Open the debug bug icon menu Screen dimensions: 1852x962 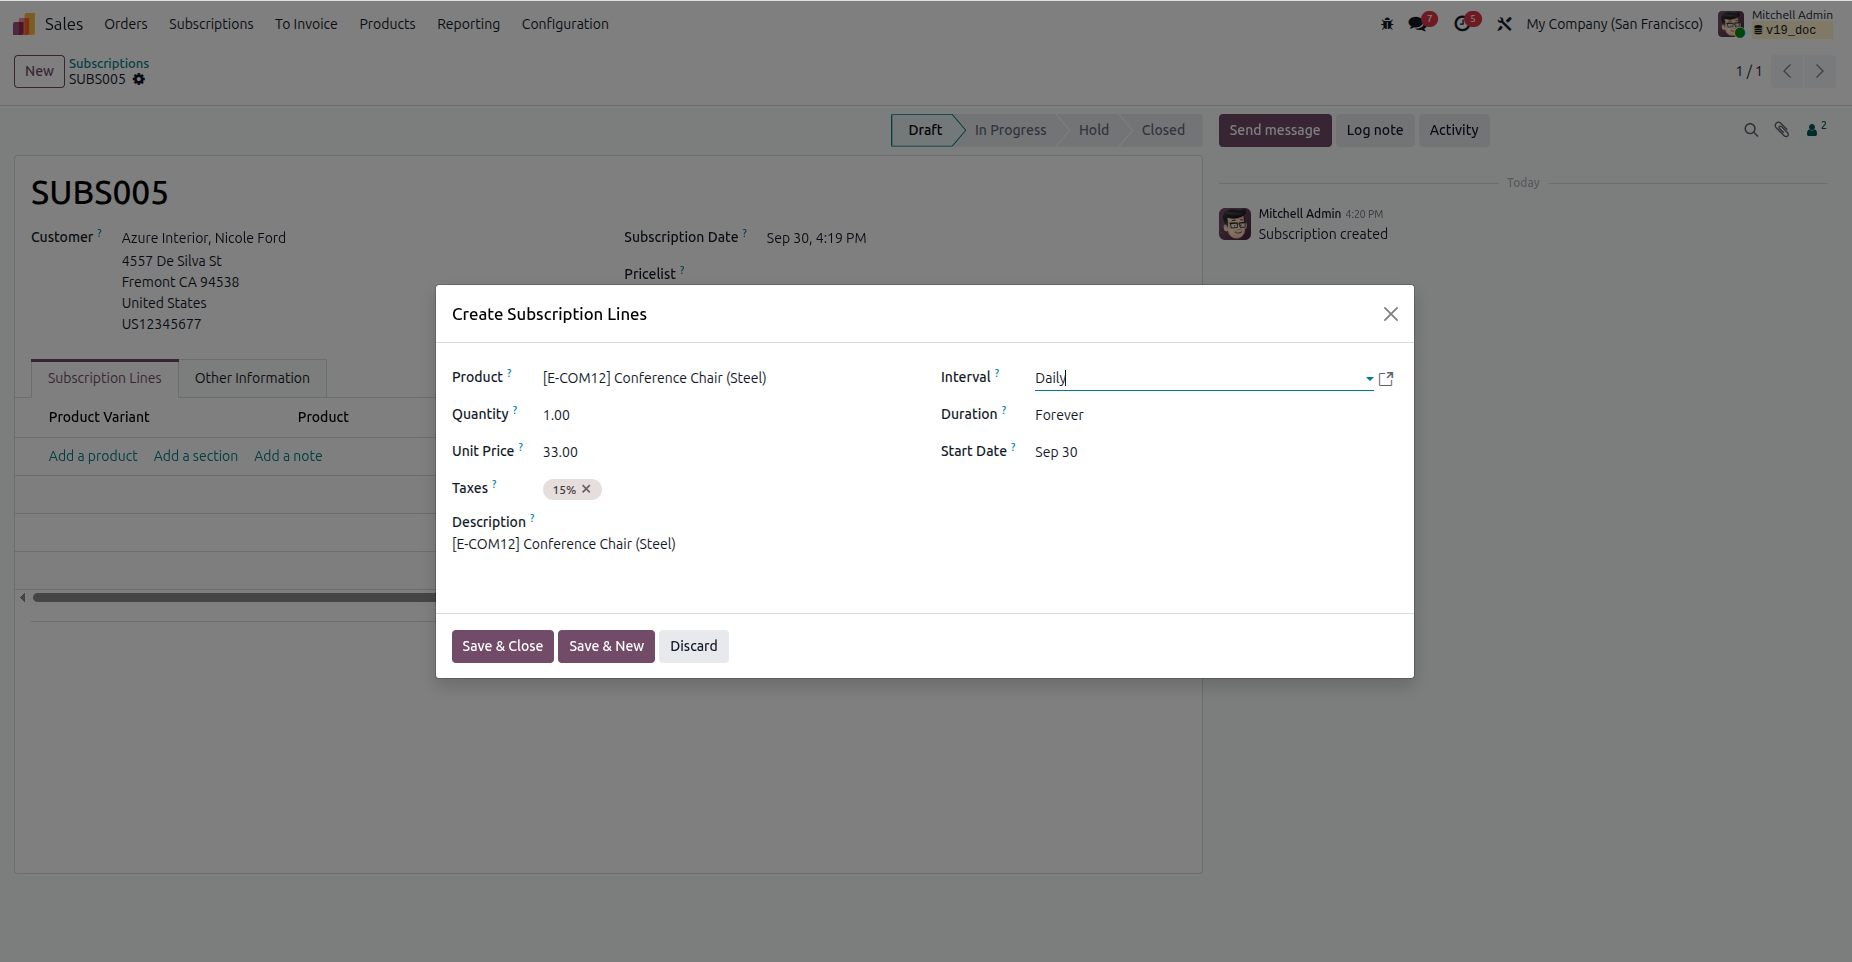tap(1387, 24)
